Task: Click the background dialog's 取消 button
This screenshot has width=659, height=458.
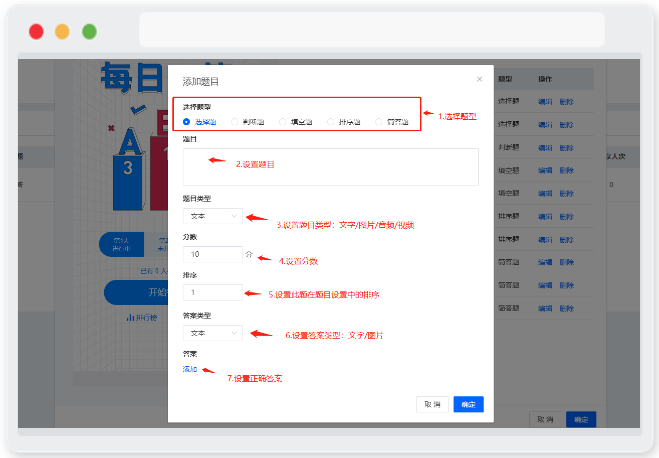Action: (545, 419)
